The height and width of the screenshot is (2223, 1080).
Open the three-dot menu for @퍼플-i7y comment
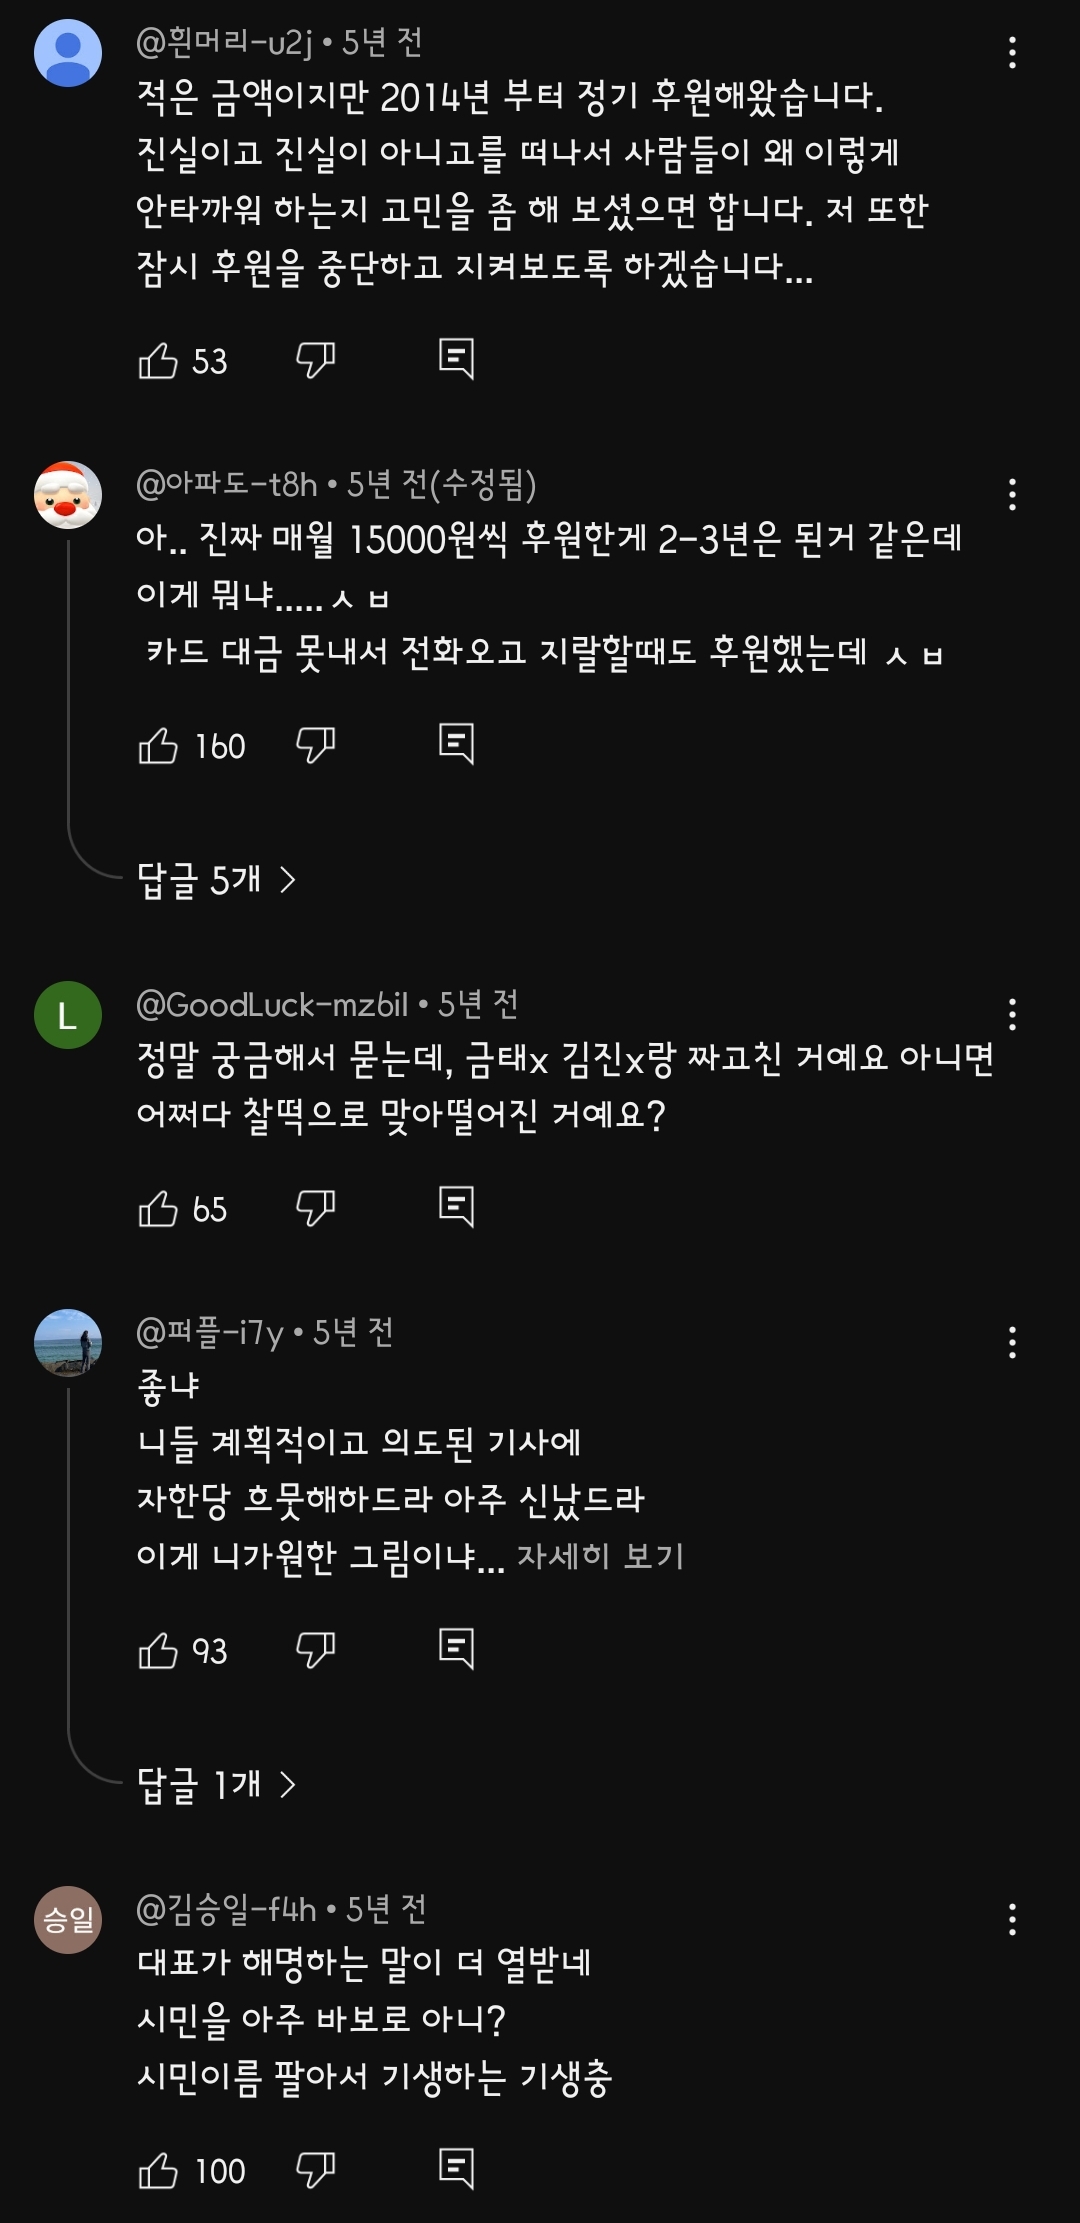1012,1343
